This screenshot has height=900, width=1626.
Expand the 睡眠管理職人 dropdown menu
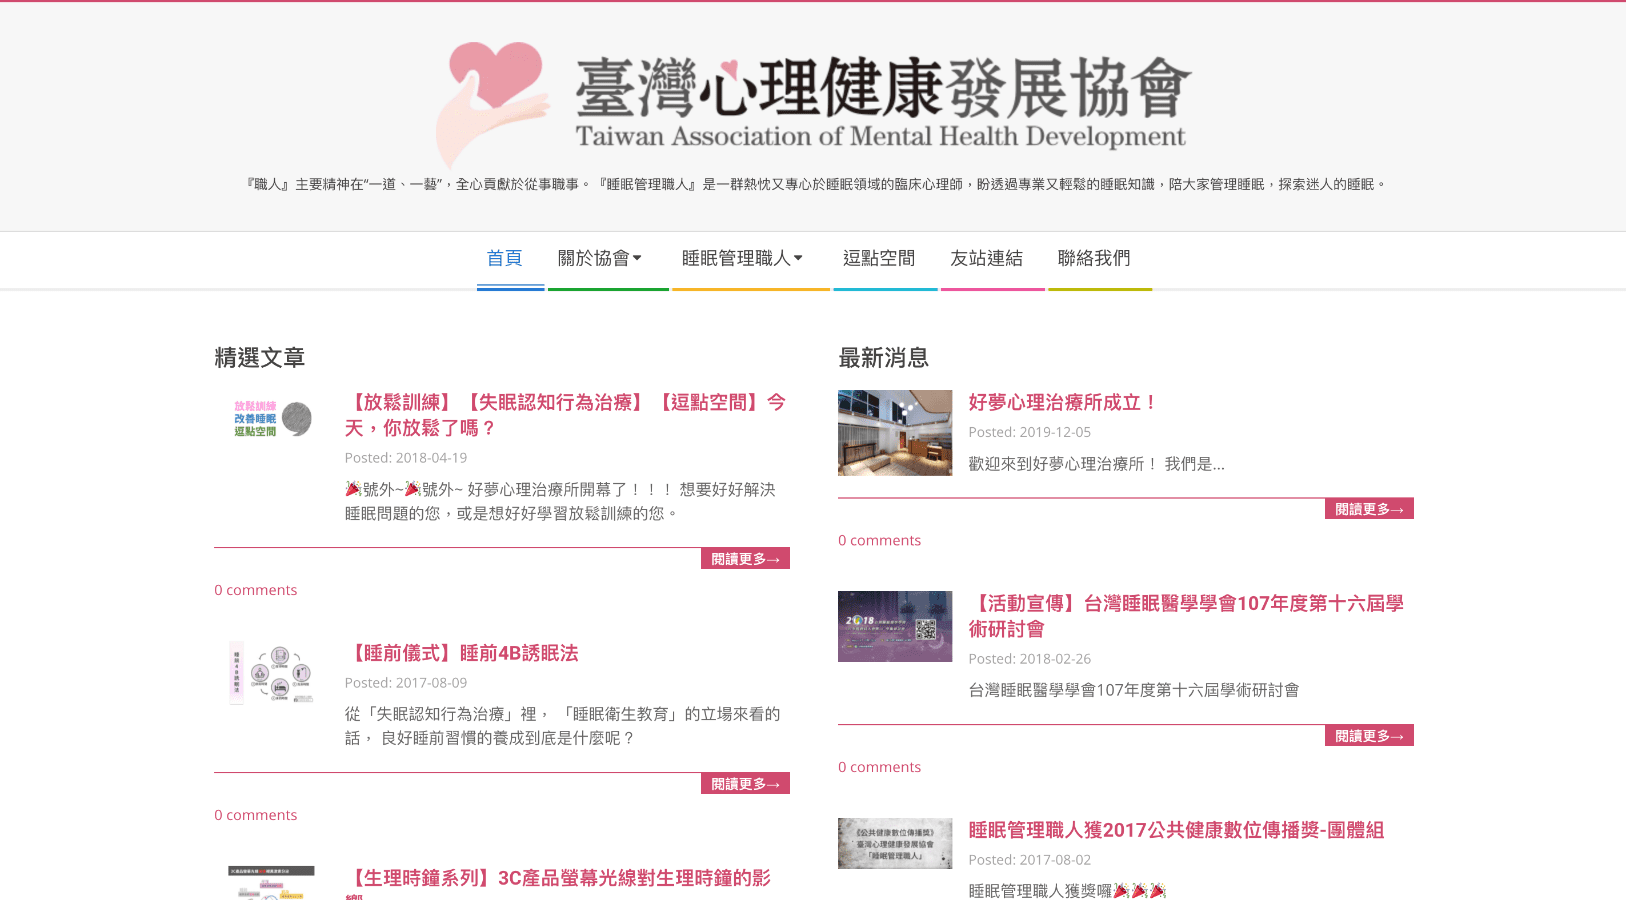tap(743, 259)
